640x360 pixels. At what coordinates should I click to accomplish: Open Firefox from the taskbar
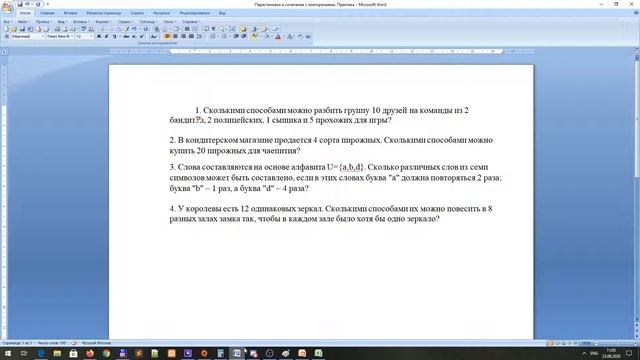coord(90,353)
